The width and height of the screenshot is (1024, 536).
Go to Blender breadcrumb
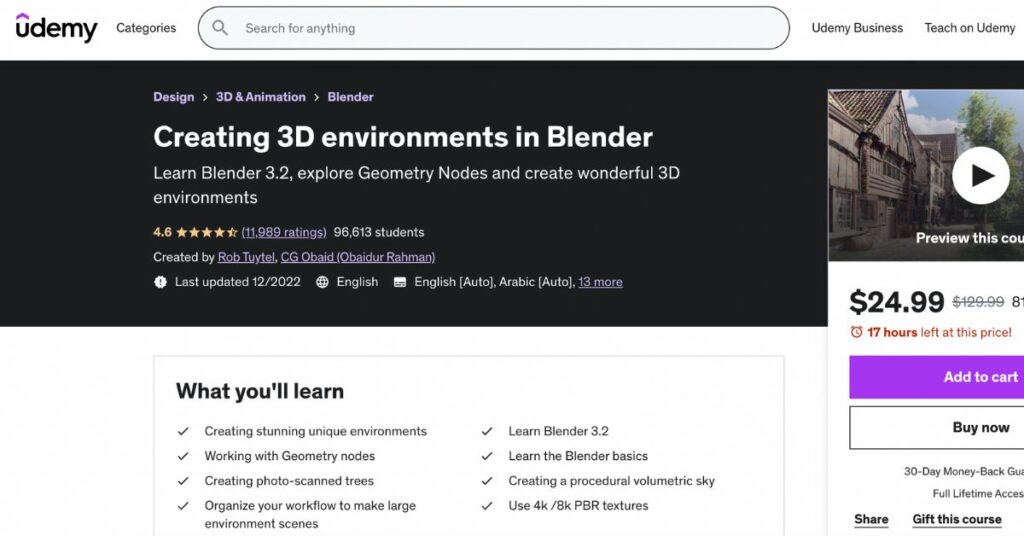[x=350, y=97]
